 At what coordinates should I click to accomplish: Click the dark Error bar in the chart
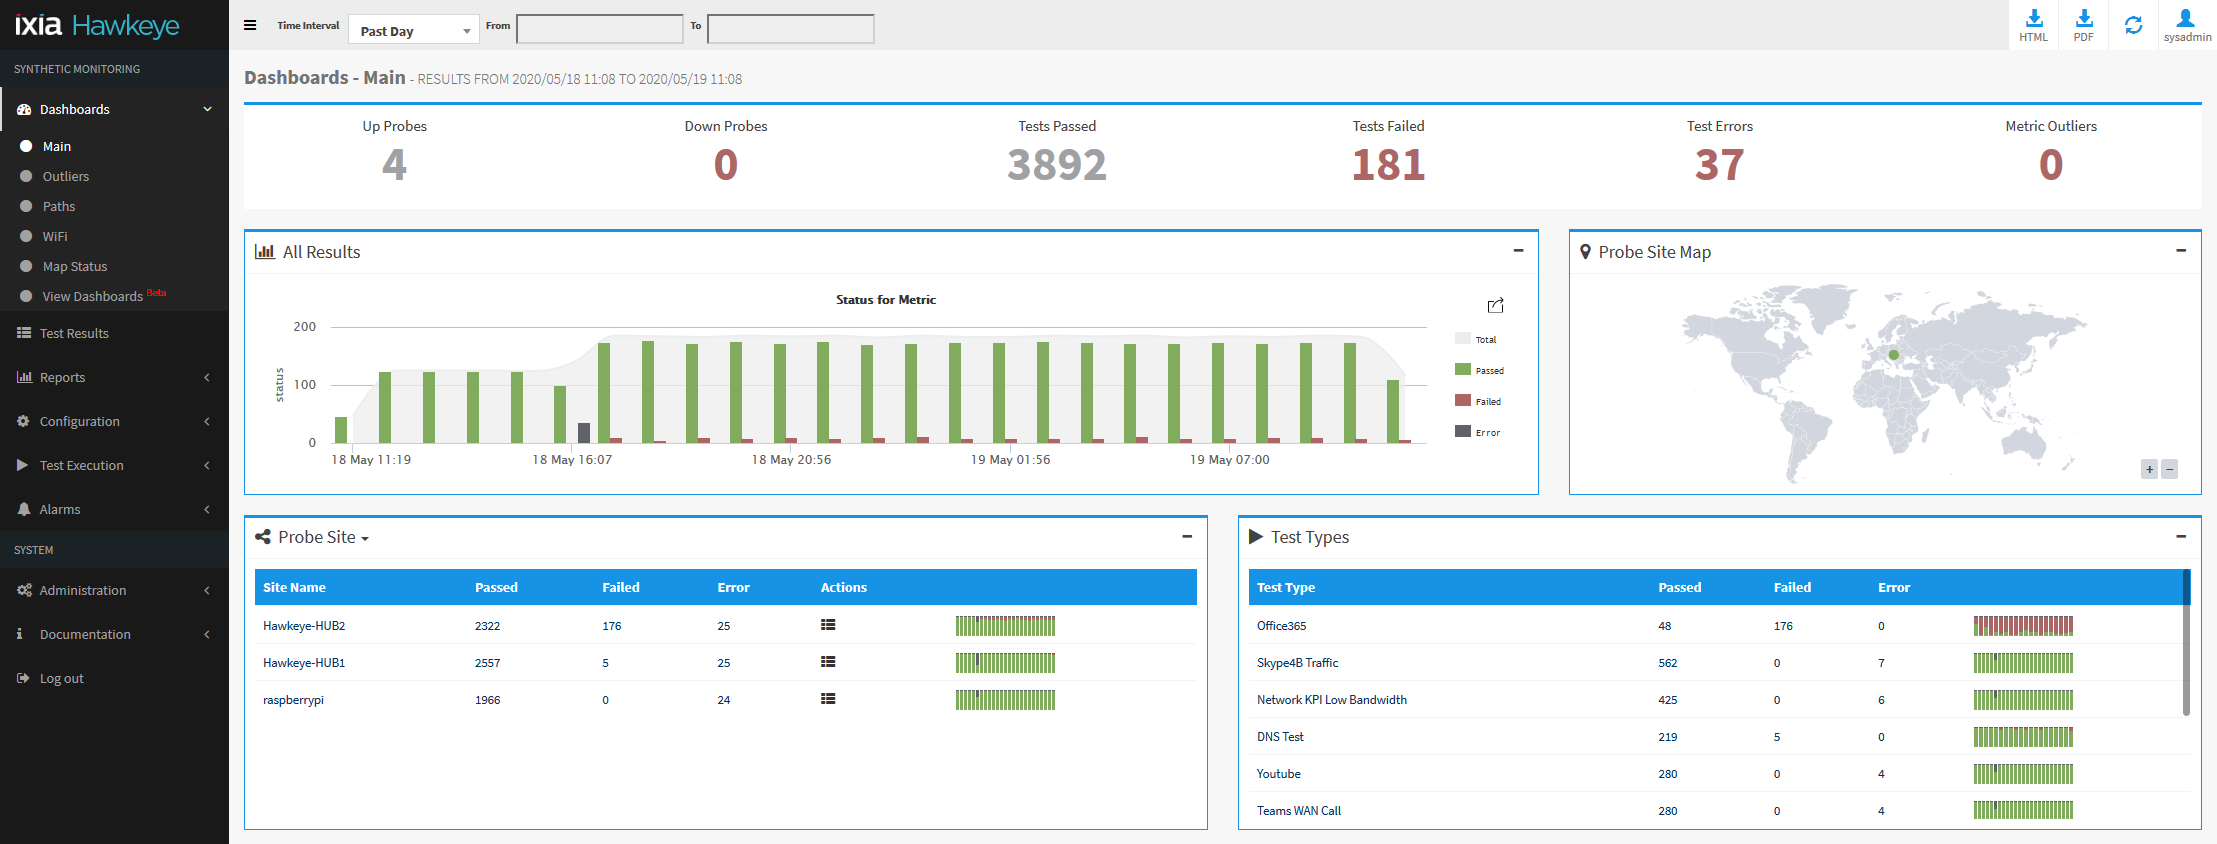[x=584, y=432]
